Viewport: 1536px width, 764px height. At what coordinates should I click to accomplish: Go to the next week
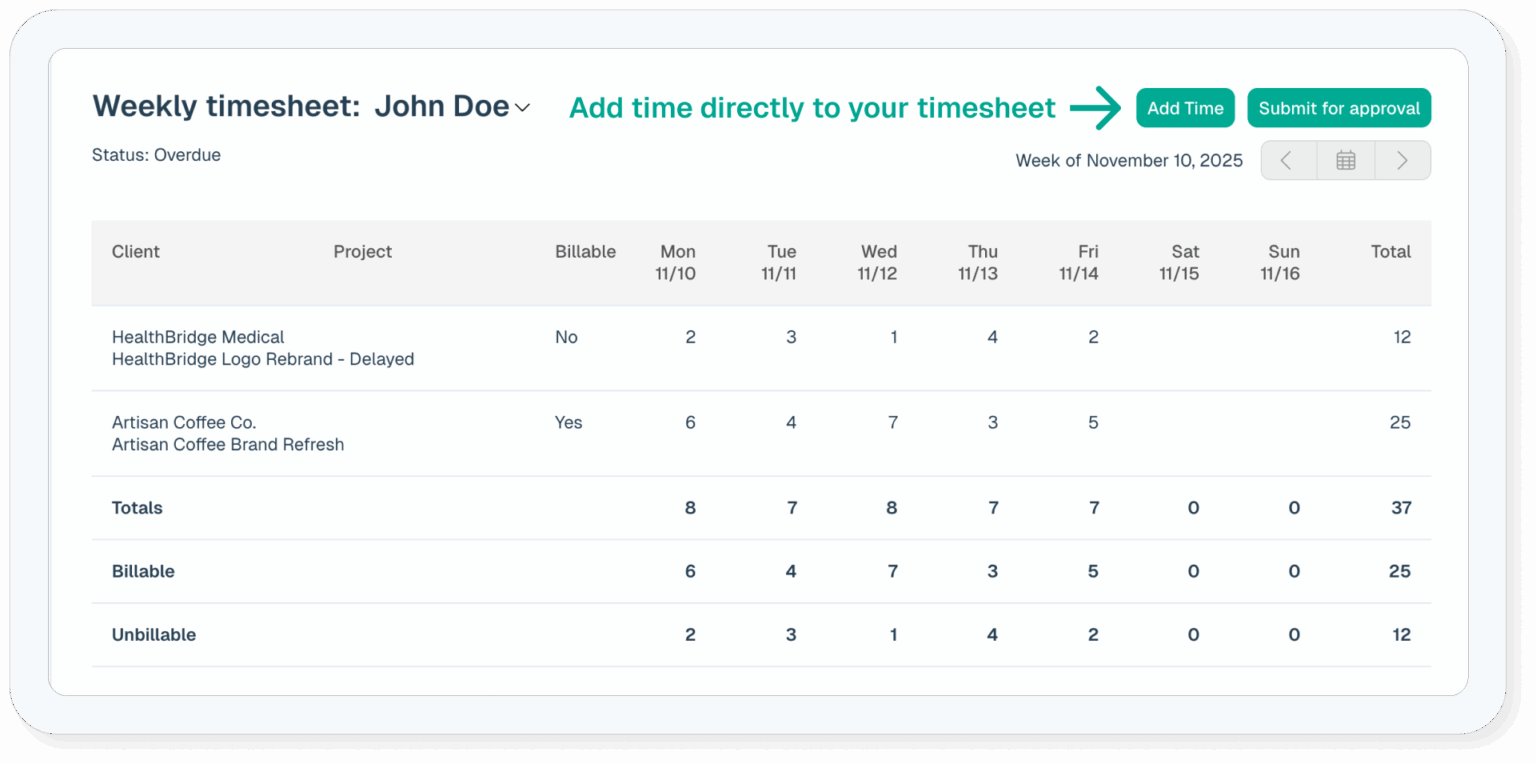tap(1403, 160)
